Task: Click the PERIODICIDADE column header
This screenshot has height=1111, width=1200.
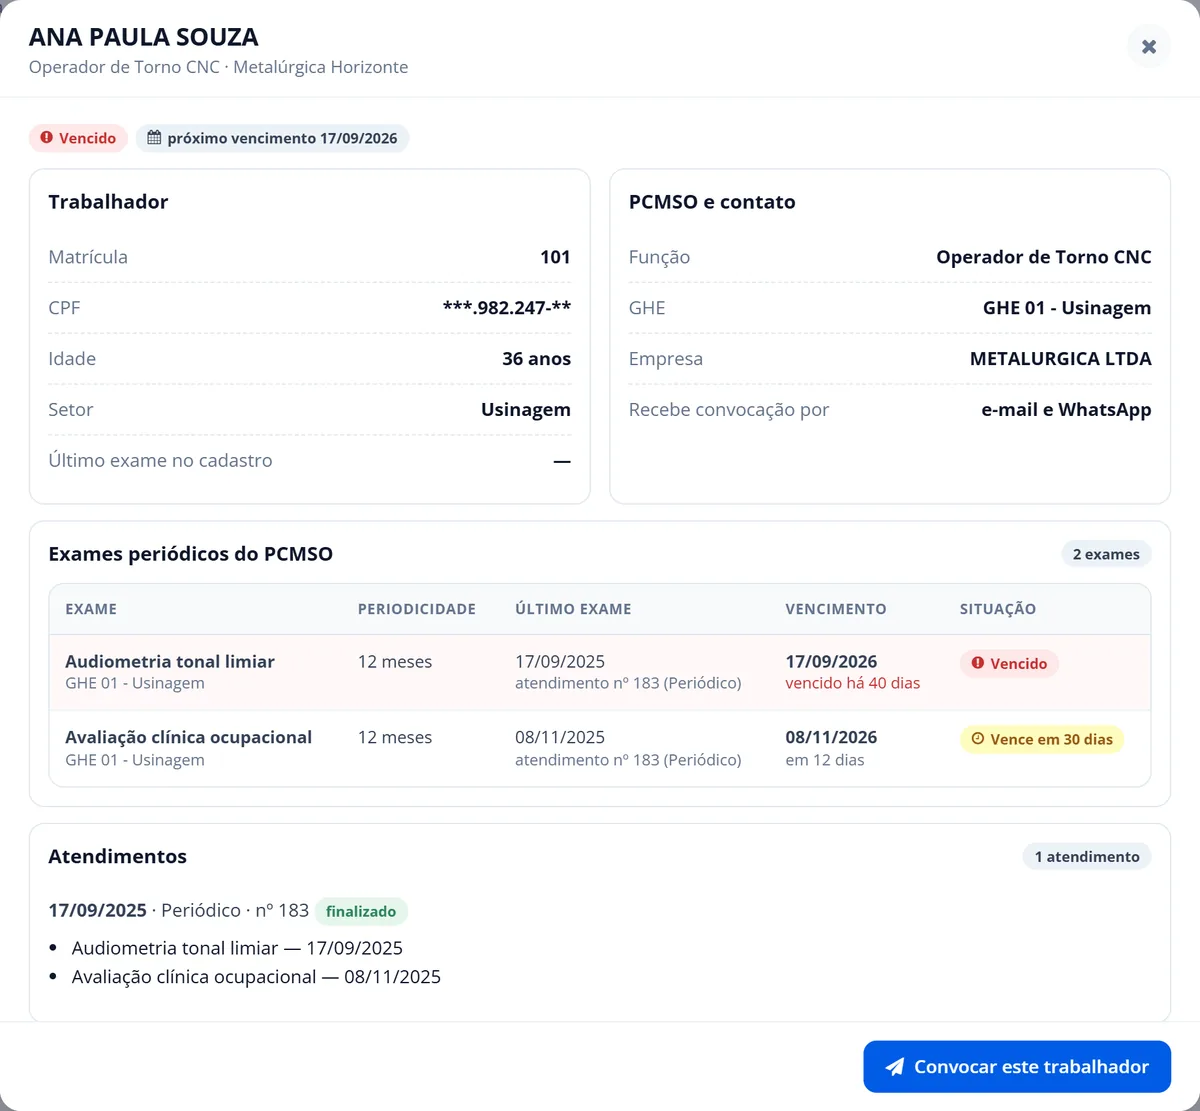Action: coord(417,609)
